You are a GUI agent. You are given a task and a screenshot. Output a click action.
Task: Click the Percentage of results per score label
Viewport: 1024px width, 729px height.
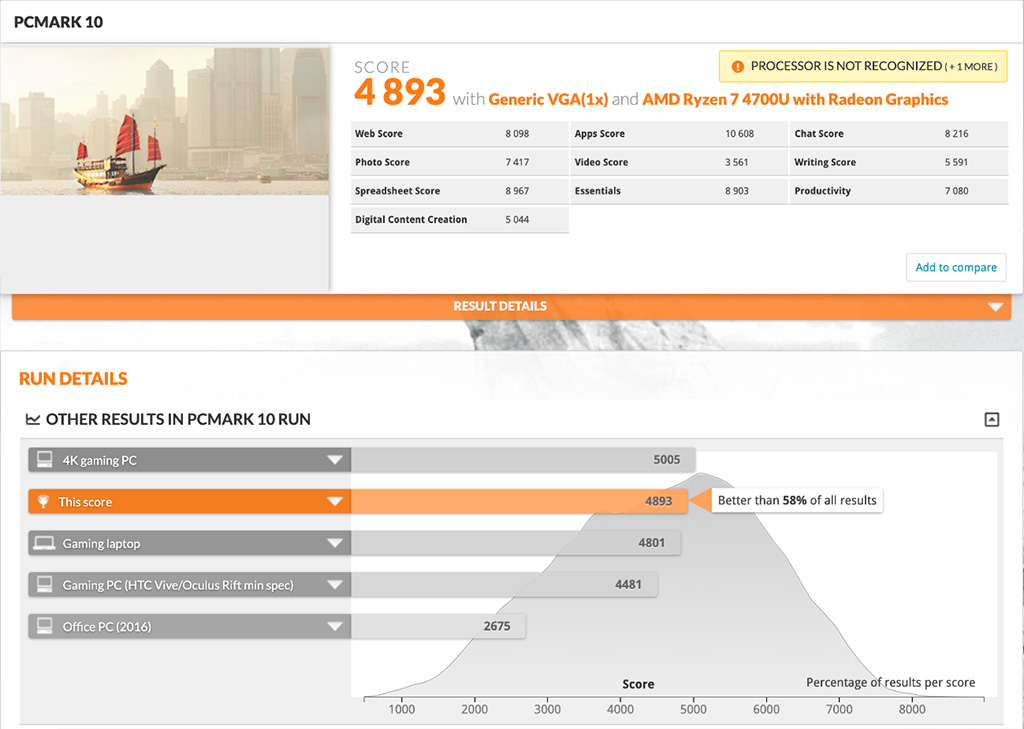click(x=890, y=682)
